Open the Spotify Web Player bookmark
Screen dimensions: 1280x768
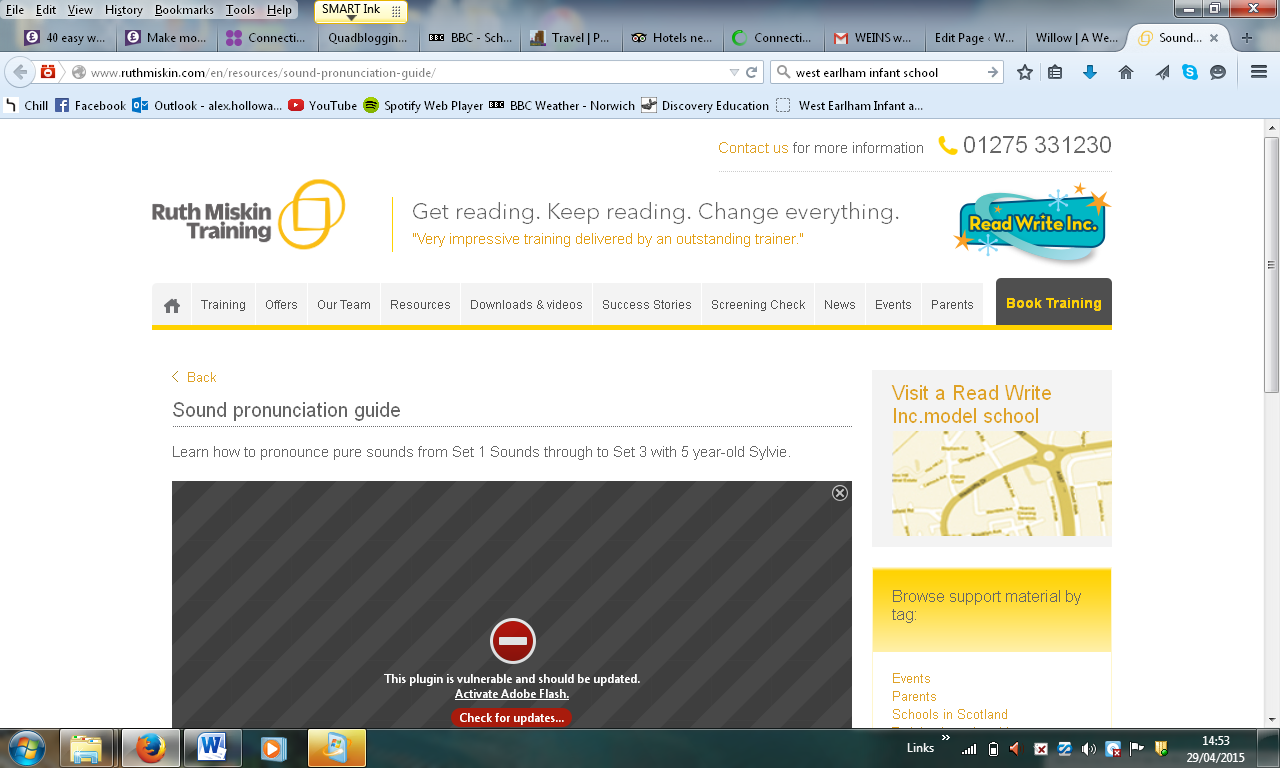tap(423, 105)
